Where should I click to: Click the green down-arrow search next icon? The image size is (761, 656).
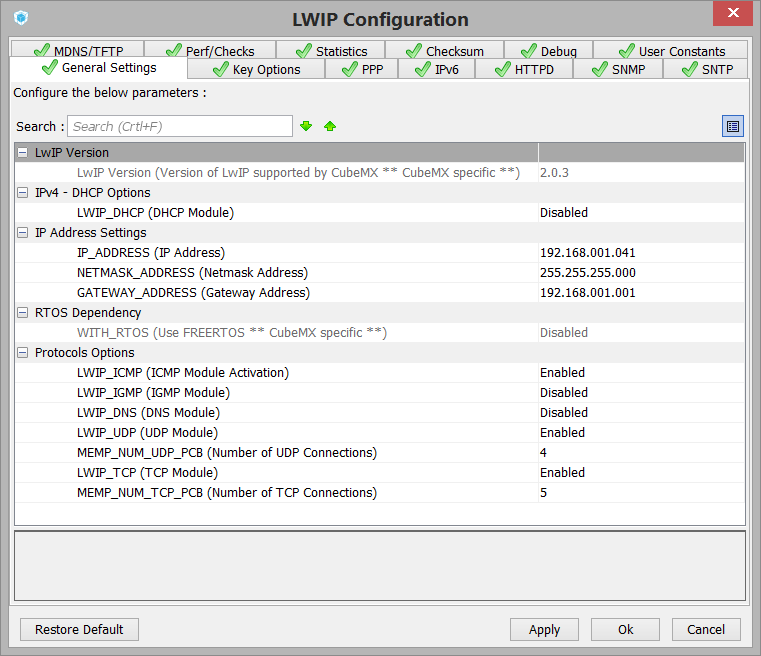point(306,126)
